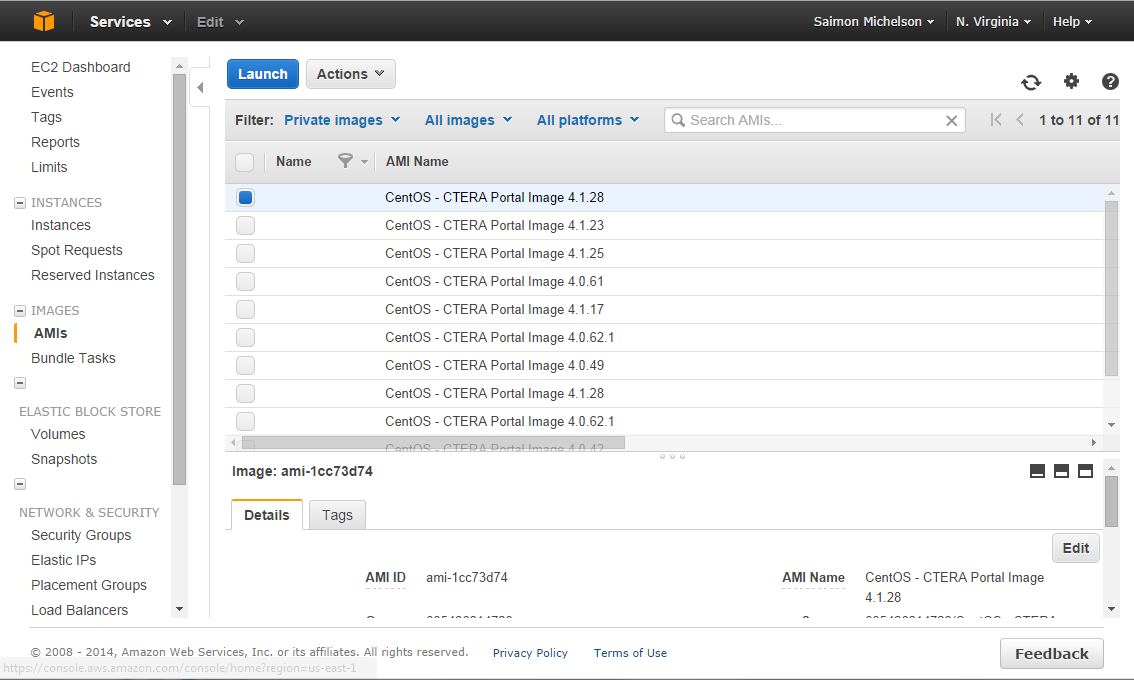This screenshot has height=680, width=1134.
Task: Open Snapshots in sidebar
Action: [64, 459]
